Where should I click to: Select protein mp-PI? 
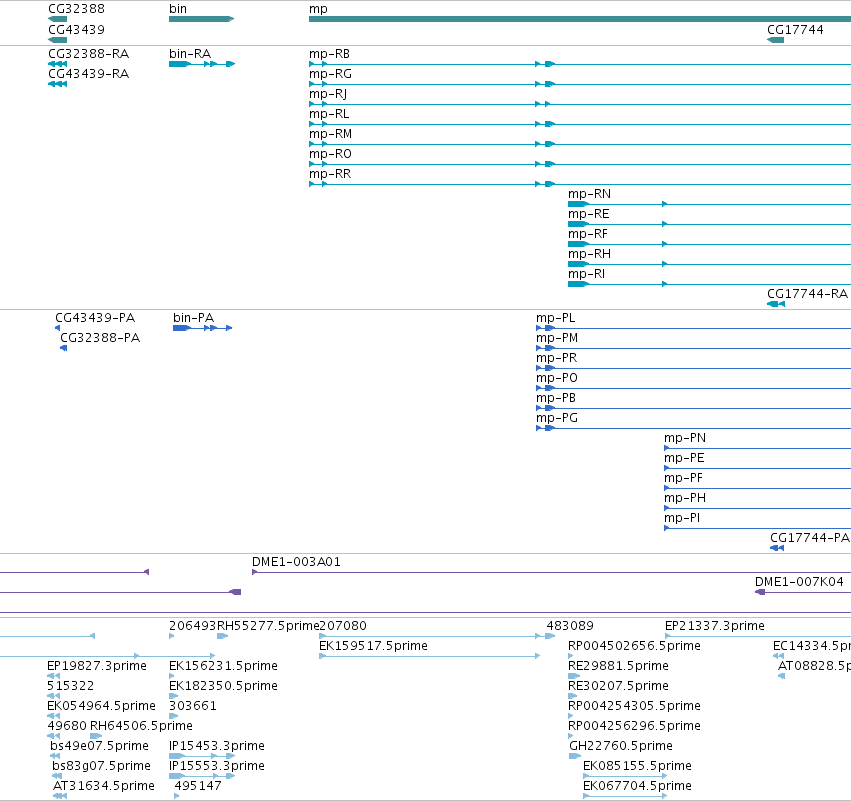click(682, 518)
